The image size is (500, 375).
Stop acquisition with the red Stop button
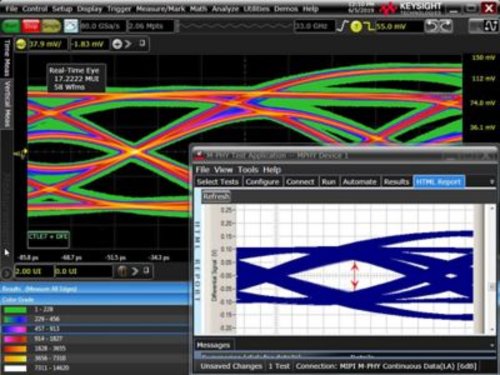(31, 26)
